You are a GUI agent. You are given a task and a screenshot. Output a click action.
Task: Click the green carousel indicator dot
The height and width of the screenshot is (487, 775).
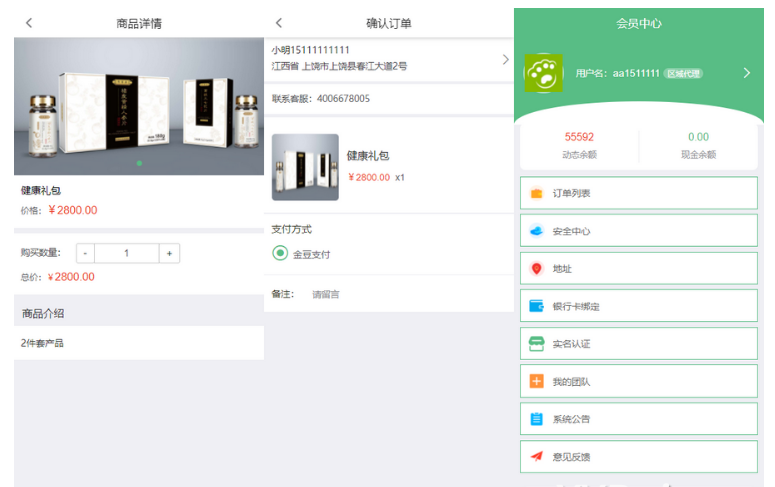(x=139, y=163)
